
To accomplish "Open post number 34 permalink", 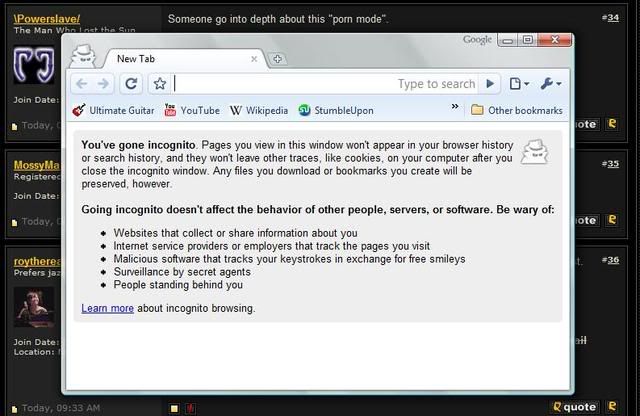I will coord(613,18).
